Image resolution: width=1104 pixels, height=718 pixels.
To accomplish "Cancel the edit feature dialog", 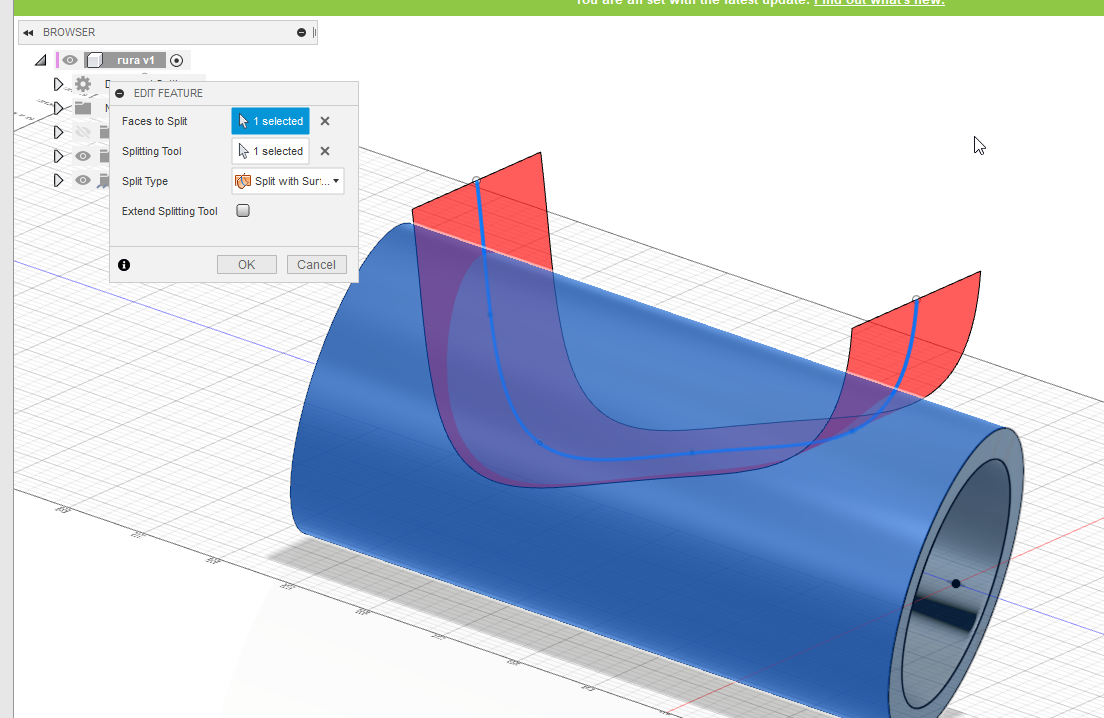I will 316,265.
